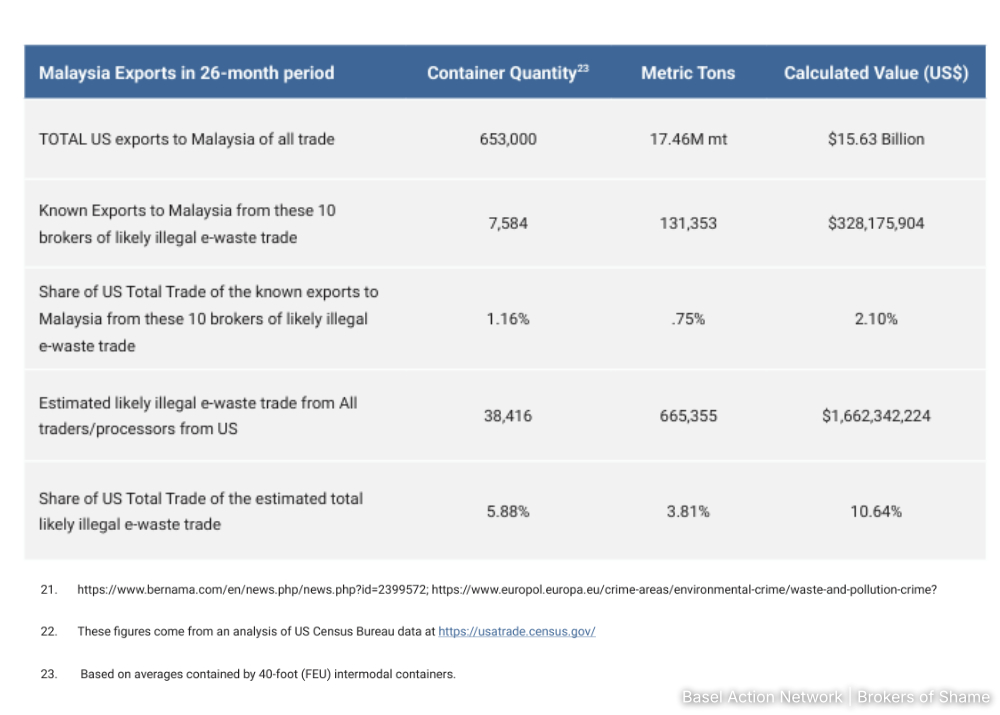Select the 'TOTAL US exports to Malaysia' row label
Image resolution: width=1000 pixels, height=715 pixels.
click(186, 139)
